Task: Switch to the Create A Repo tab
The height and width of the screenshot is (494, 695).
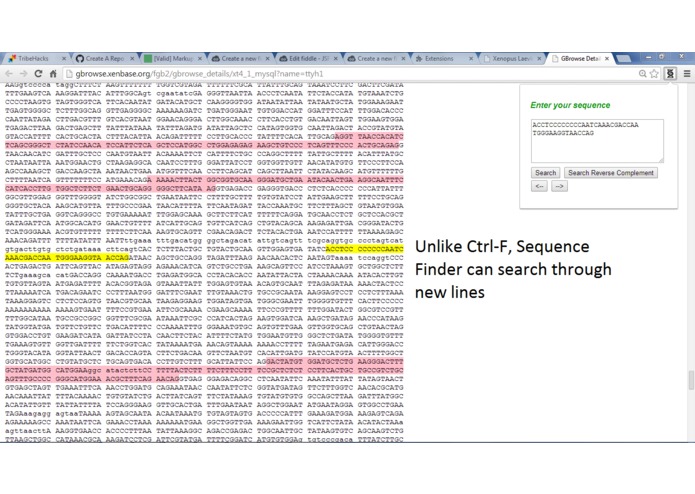Action: (x=104, y=58)
